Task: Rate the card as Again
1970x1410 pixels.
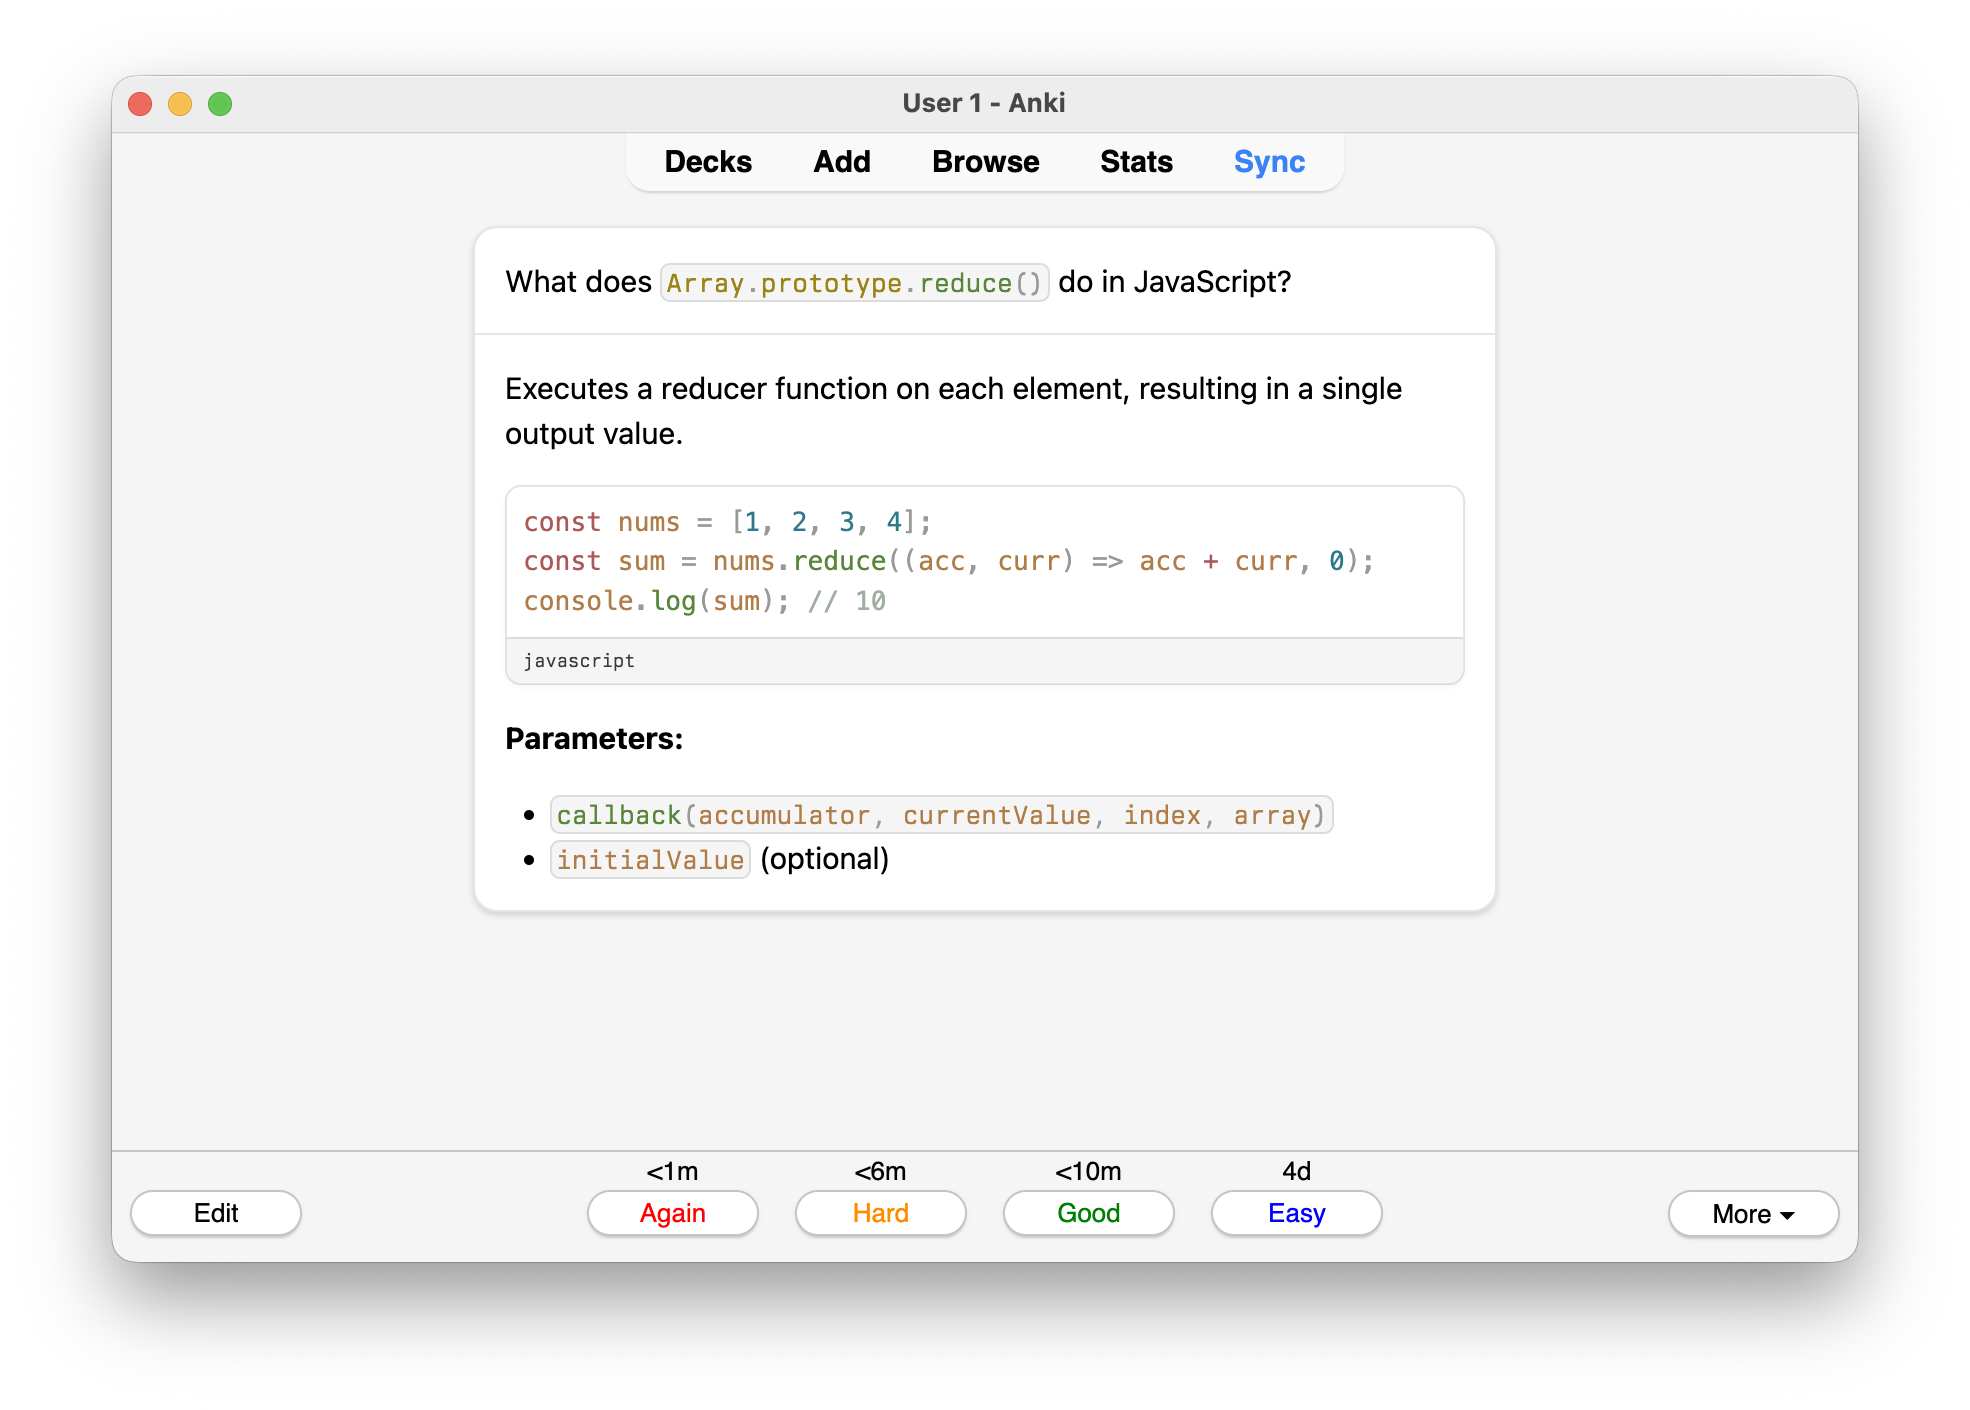Action: click(673, 1213)
